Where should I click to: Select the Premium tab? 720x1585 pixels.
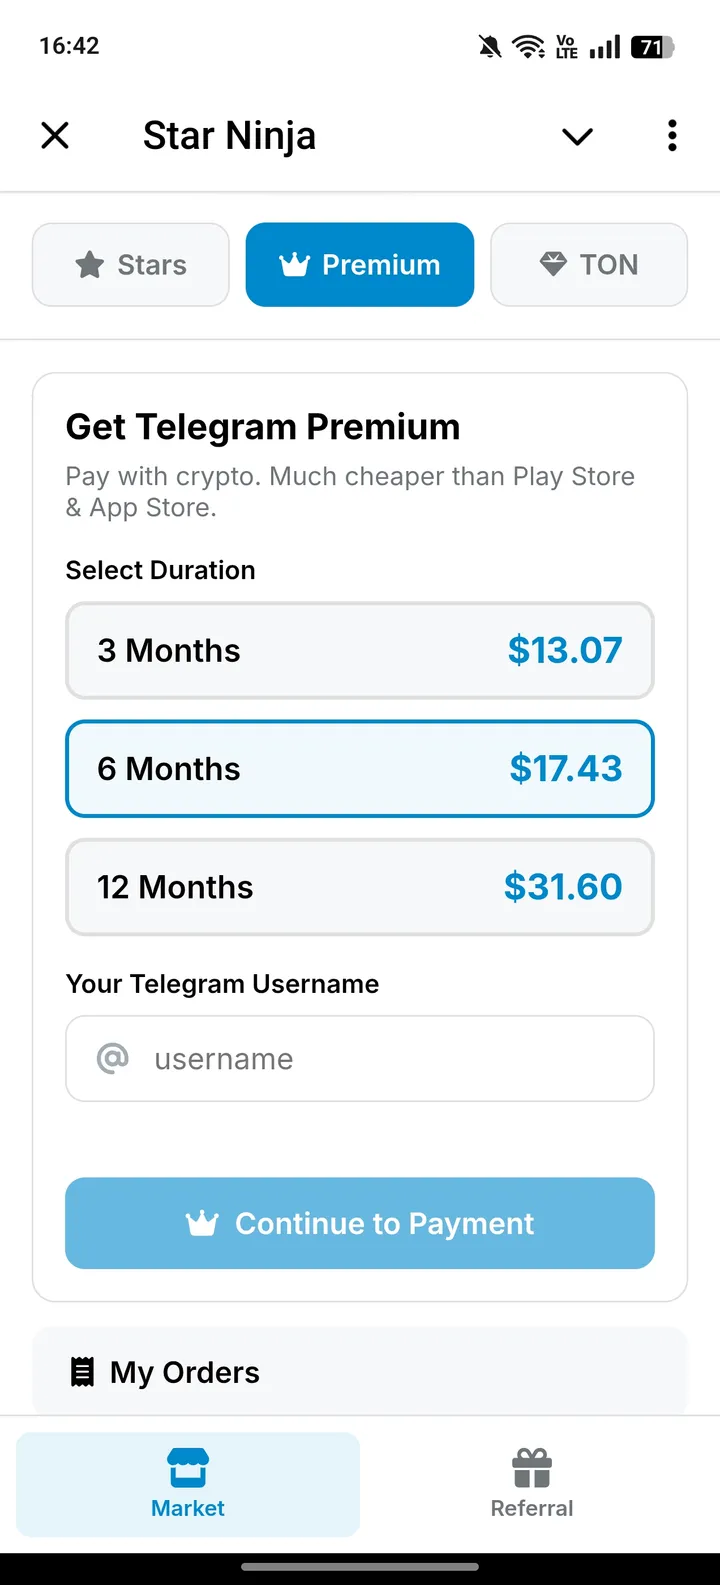coord(360,265)
